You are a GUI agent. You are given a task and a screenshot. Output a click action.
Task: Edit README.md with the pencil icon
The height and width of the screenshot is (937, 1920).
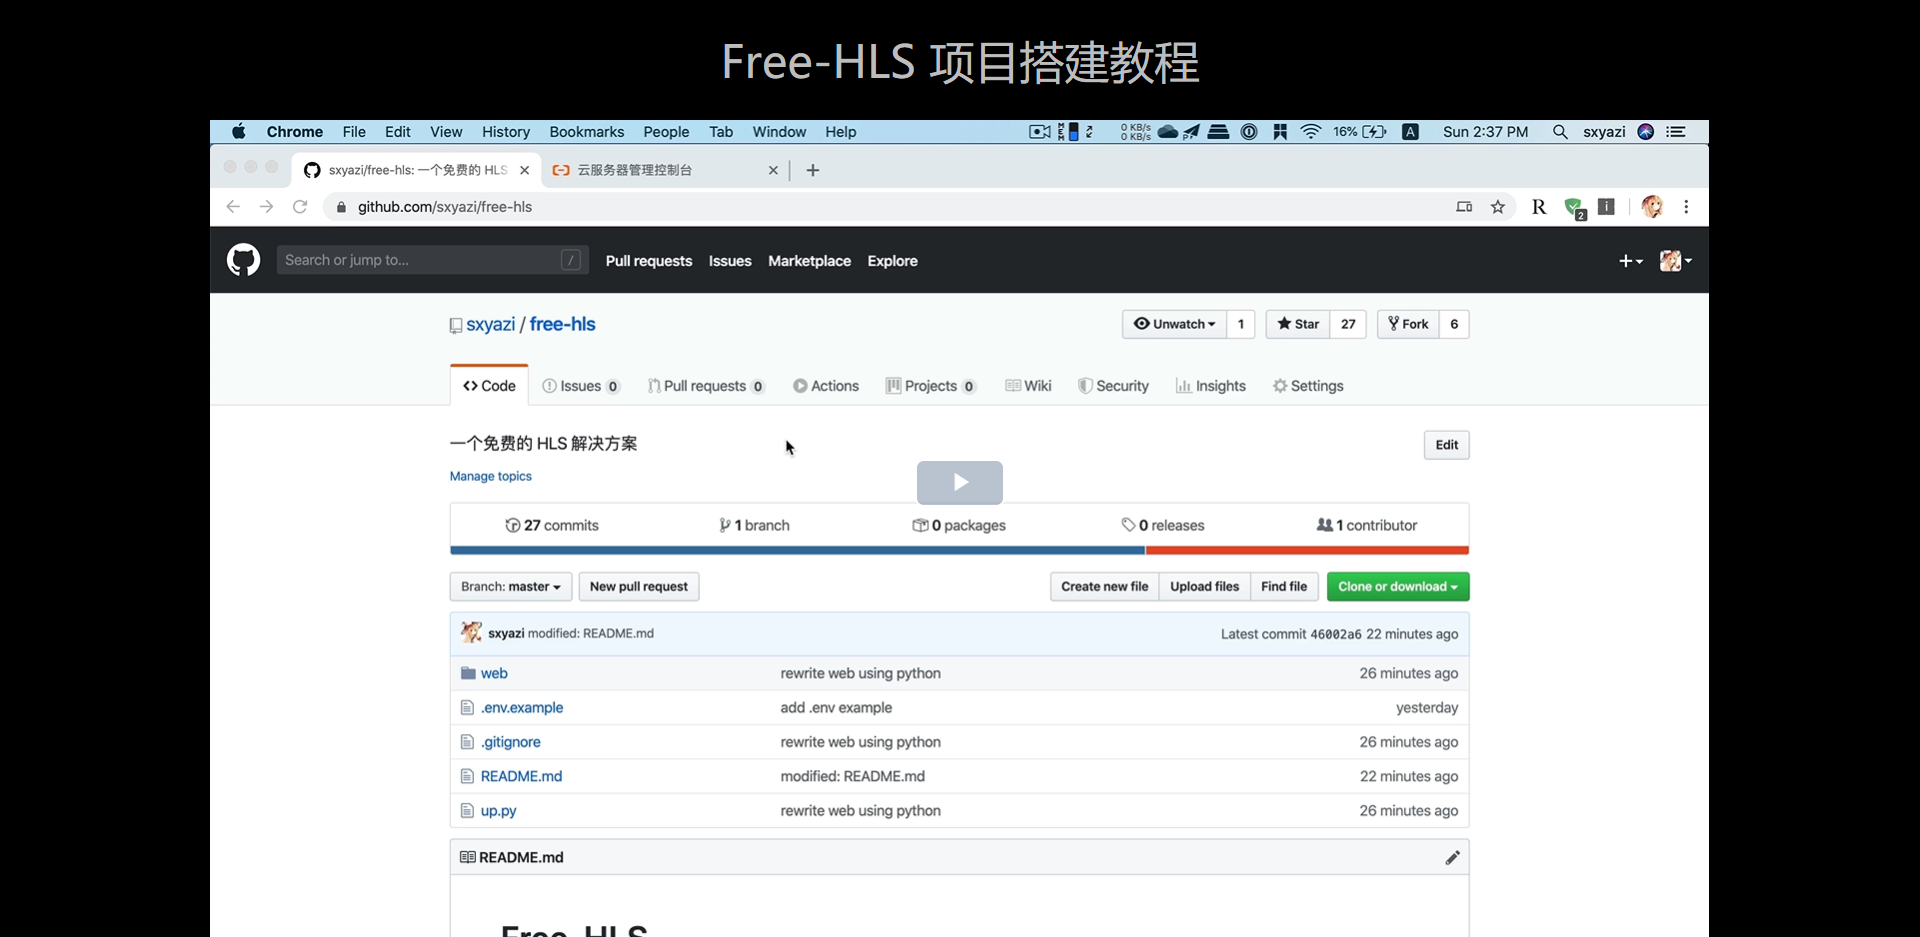(1452, 857)
